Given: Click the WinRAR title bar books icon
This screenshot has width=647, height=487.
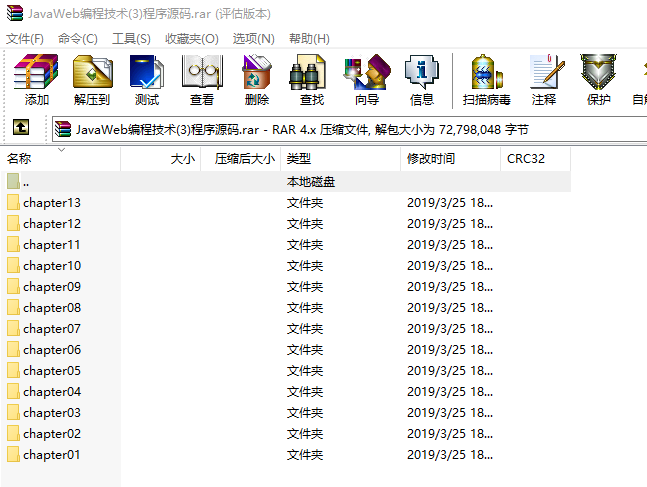Looking at the screenshot, I should pos(14,13).
